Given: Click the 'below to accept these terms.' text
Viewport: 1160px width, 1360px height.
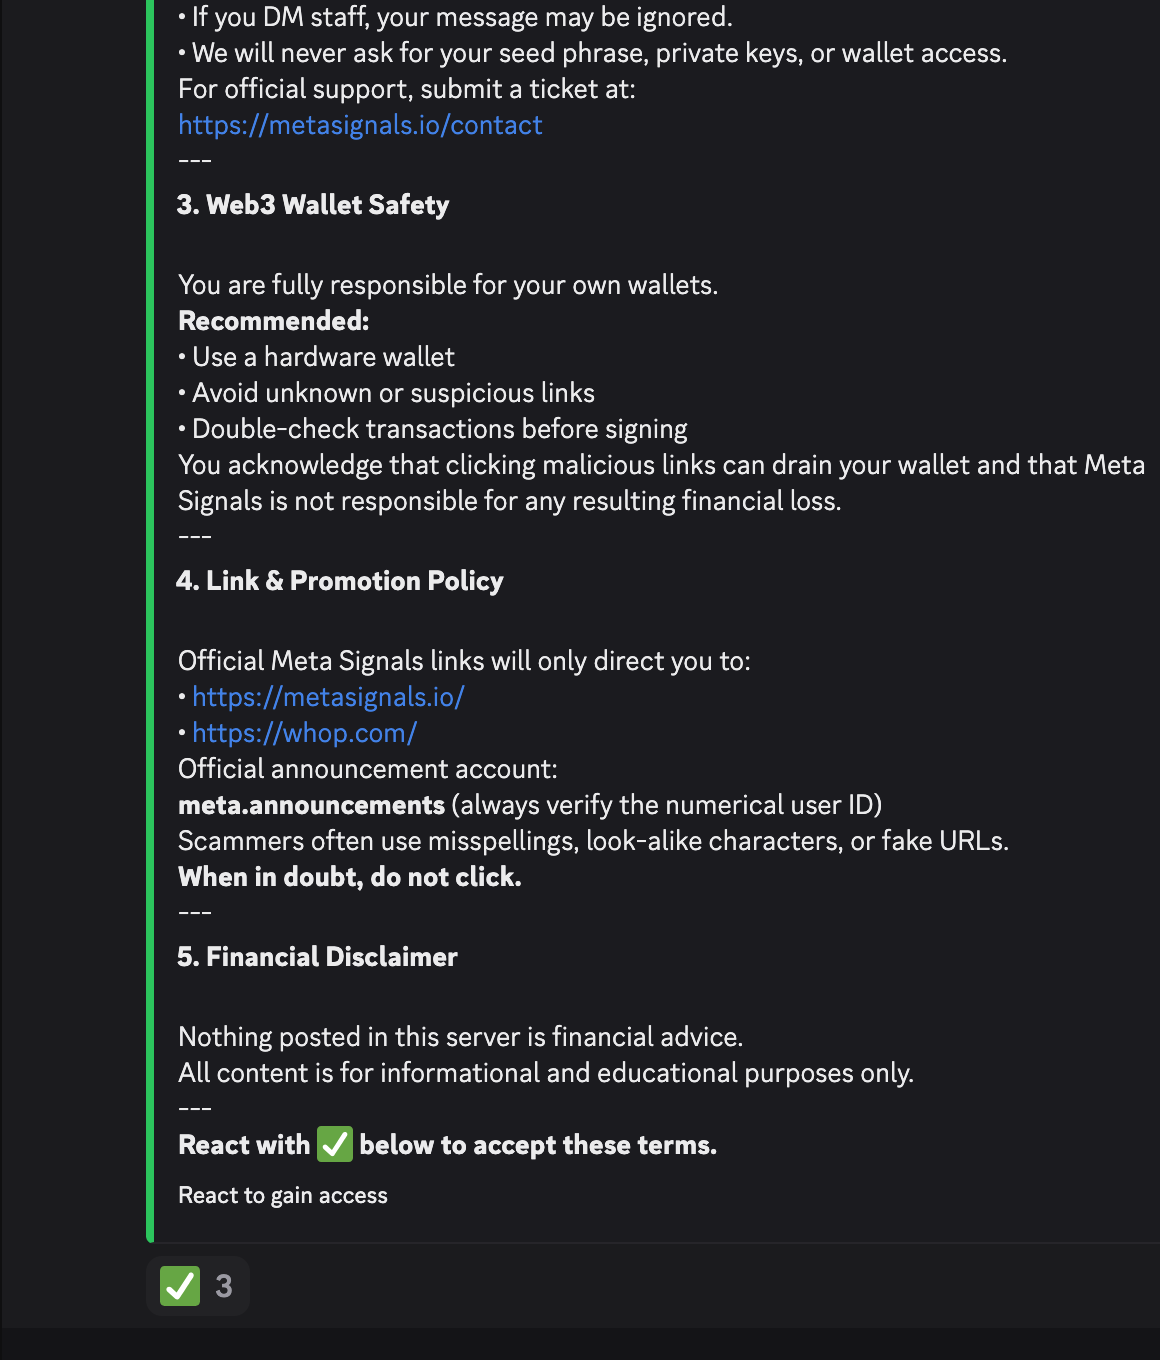Looking at the screenshot, I should [538, 1145].
